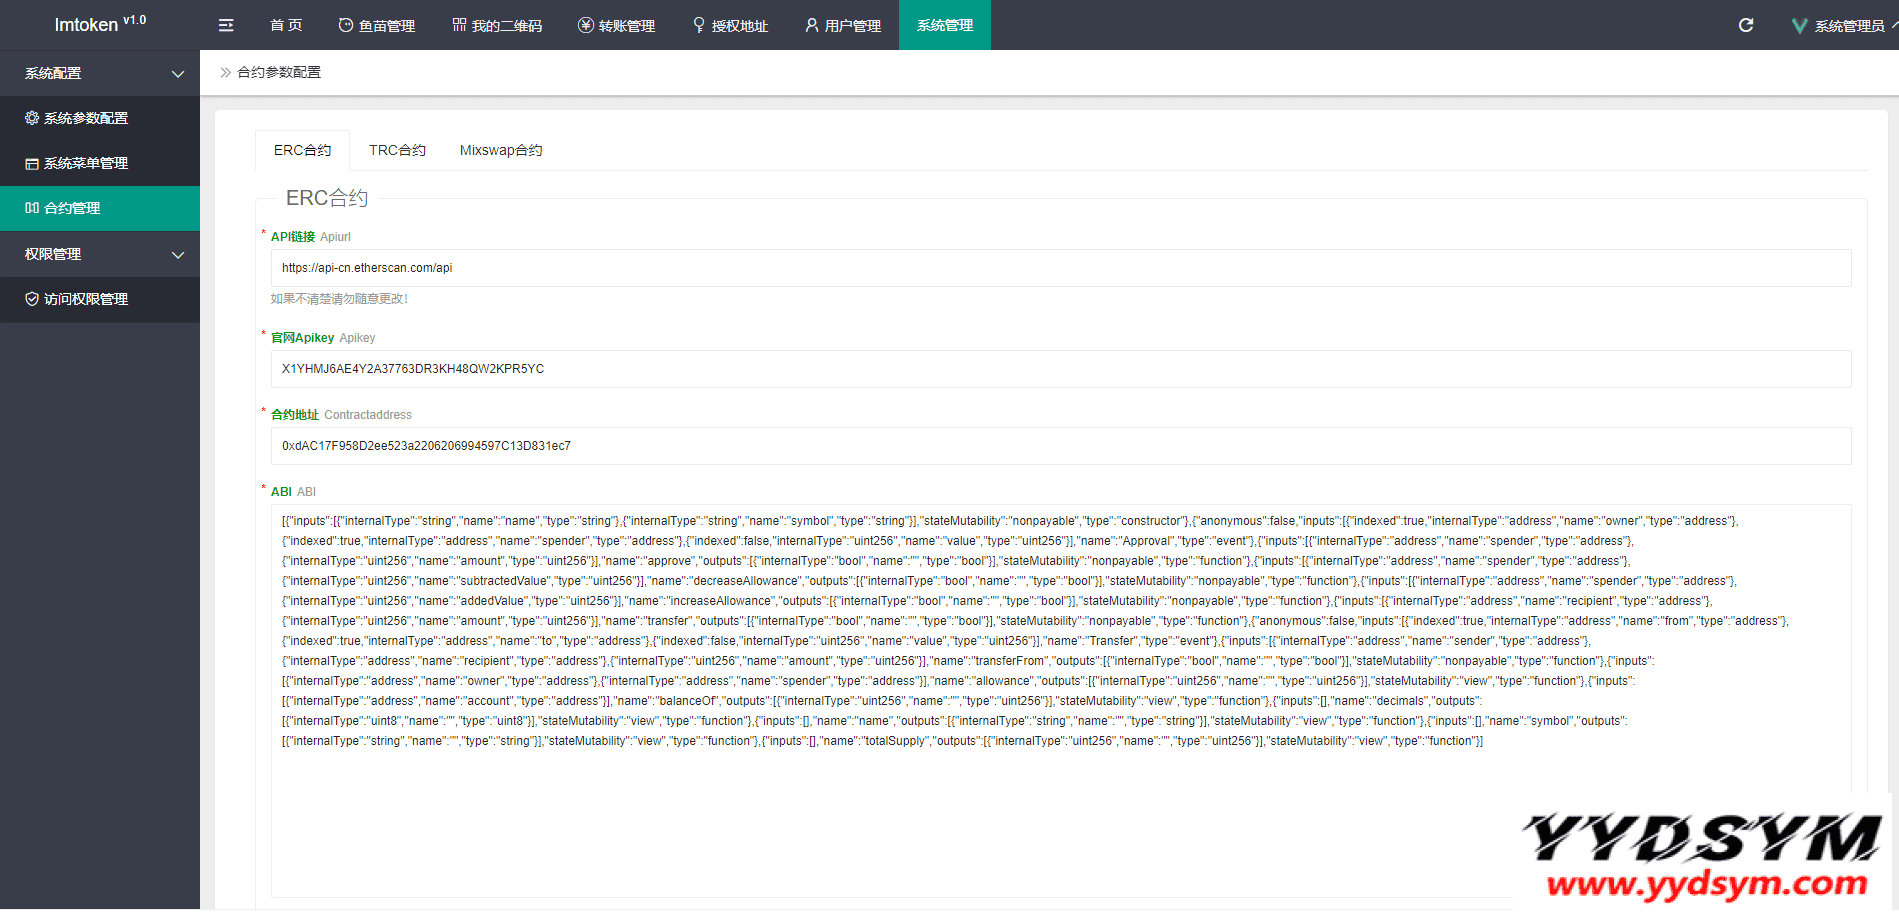
Task: Open 授权地址 location pin menu
Action: pos(730,25)
